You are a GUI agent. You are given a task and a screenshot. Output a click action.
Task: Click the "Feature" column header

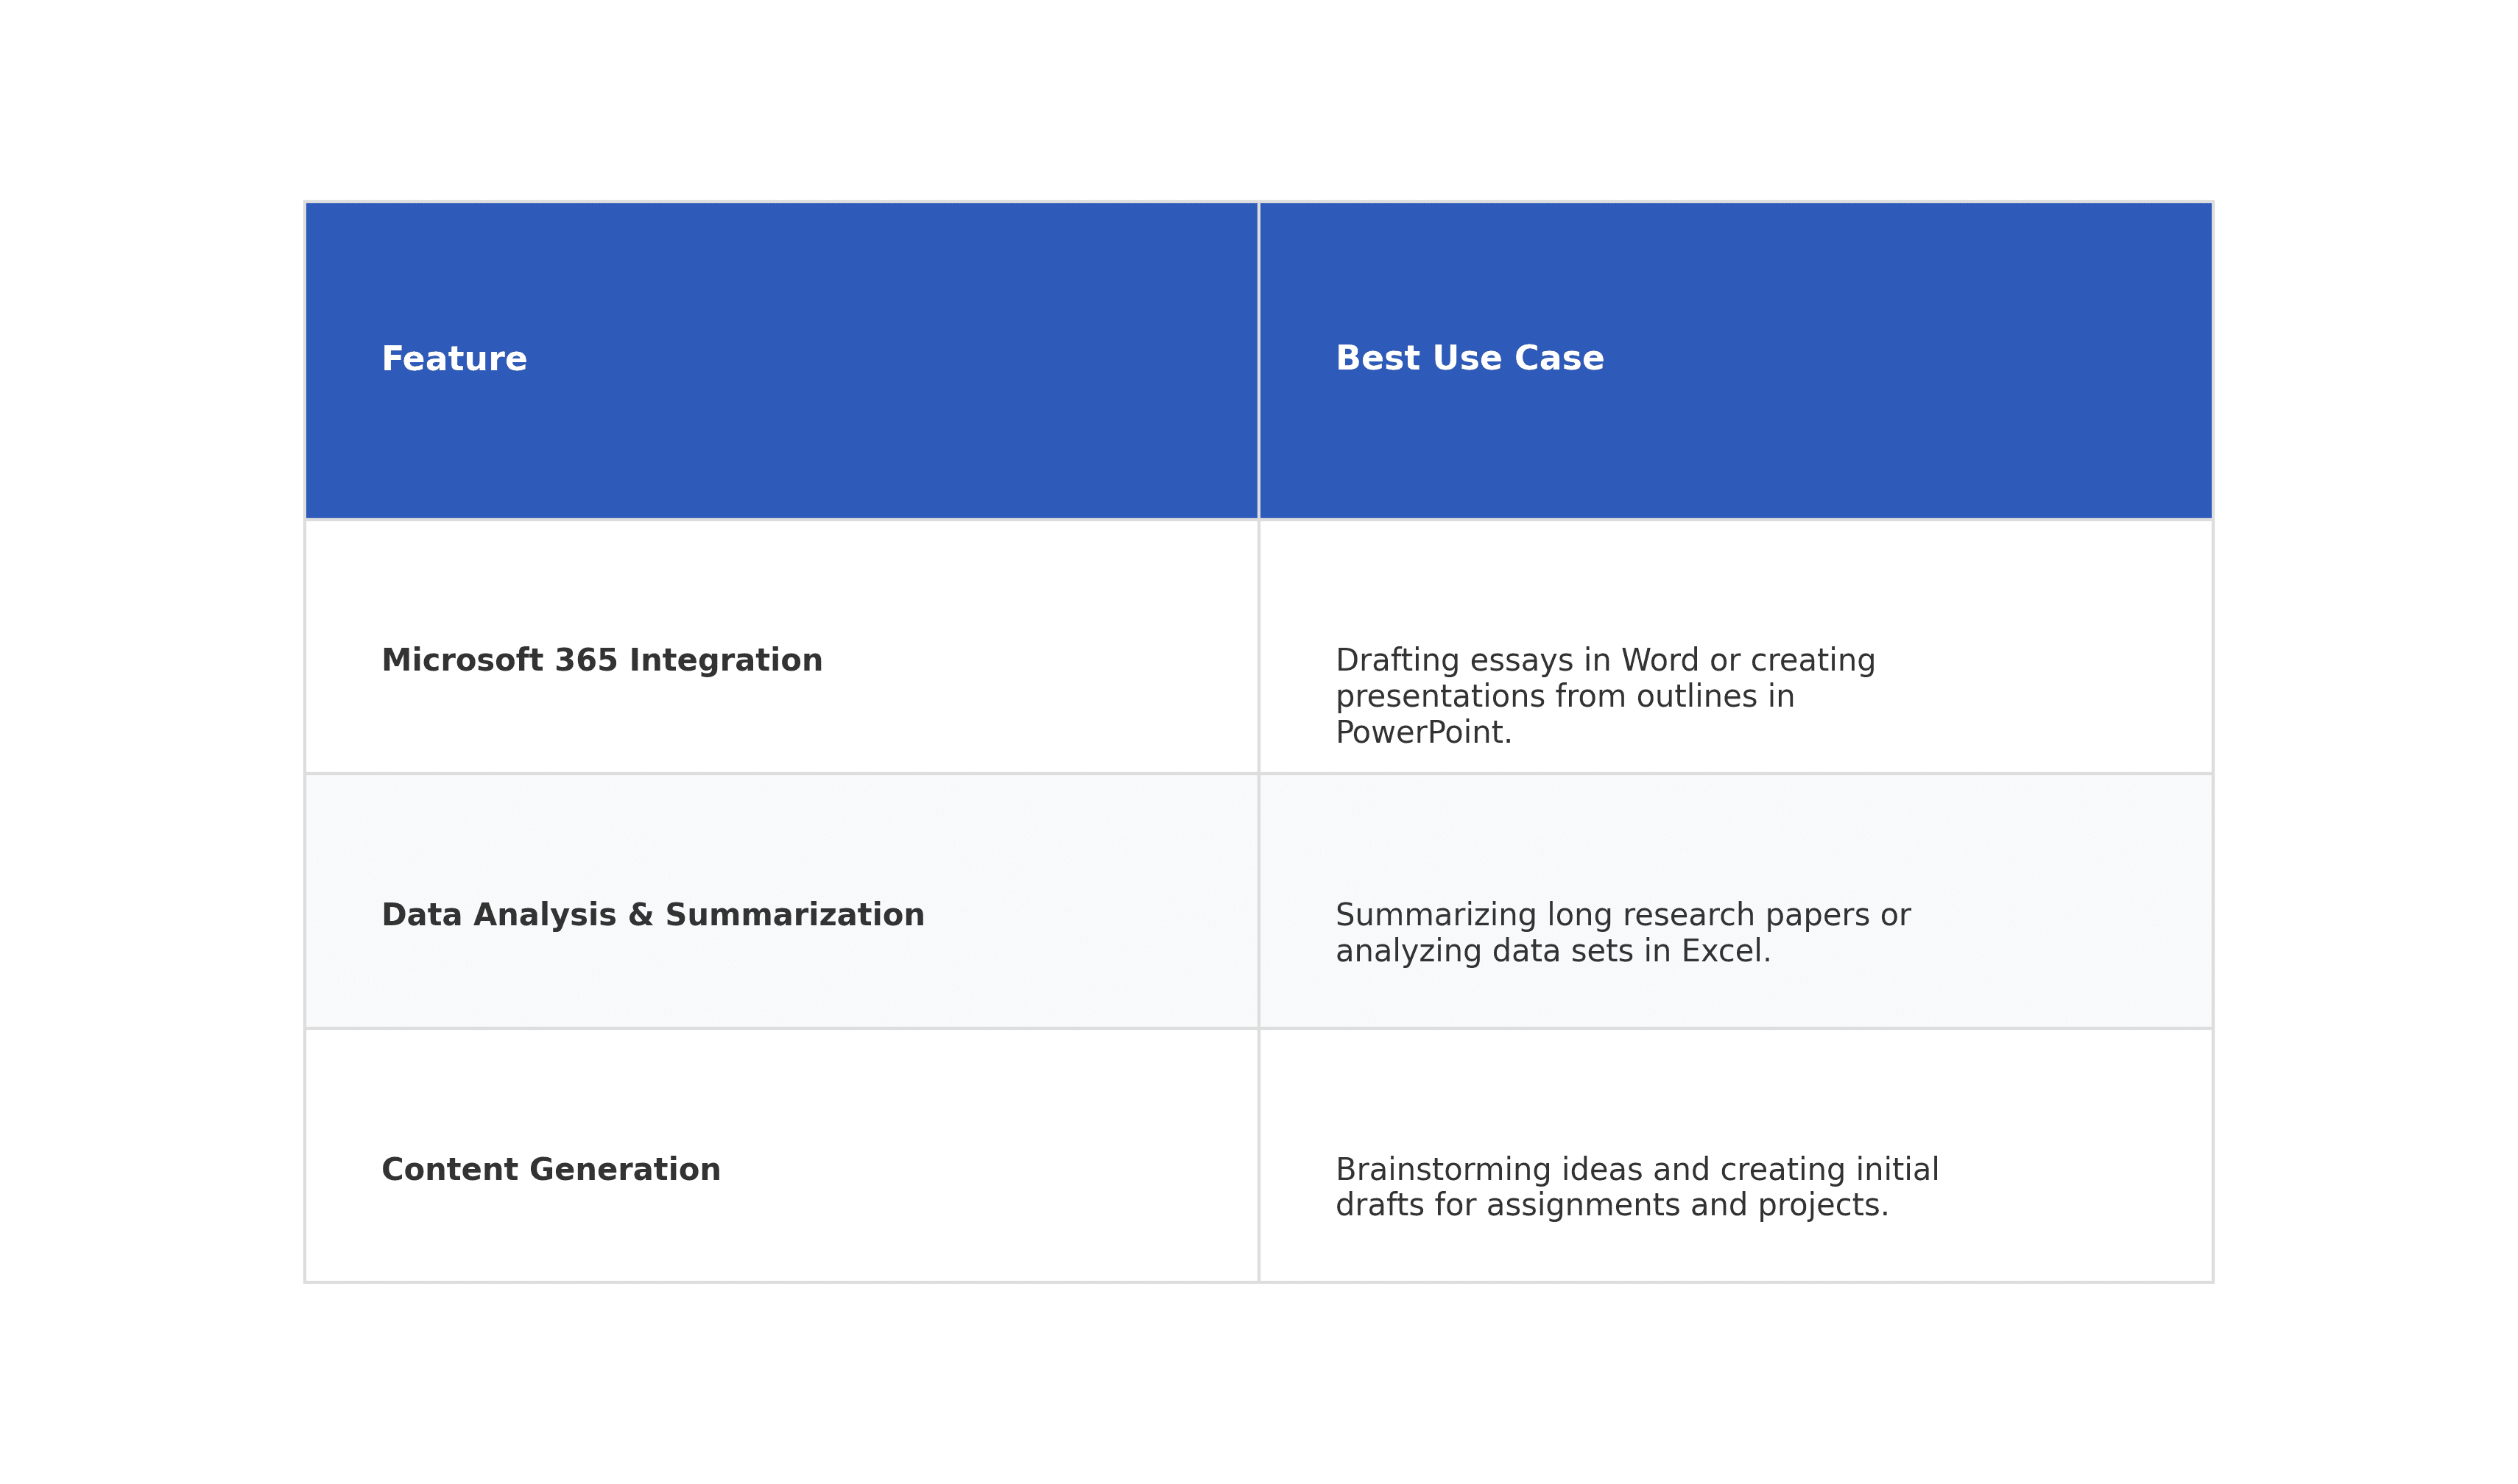(x=454, y=359)
